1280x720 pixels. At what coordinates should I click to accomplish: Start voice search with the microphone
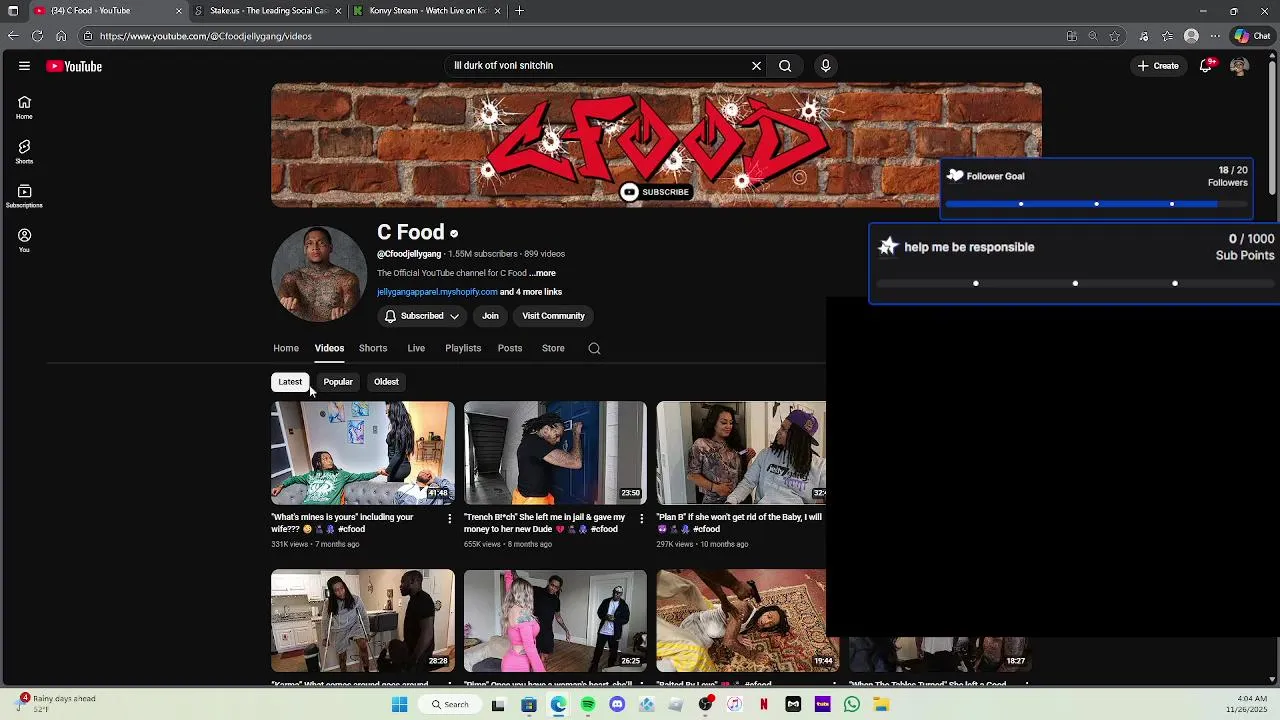825,66
